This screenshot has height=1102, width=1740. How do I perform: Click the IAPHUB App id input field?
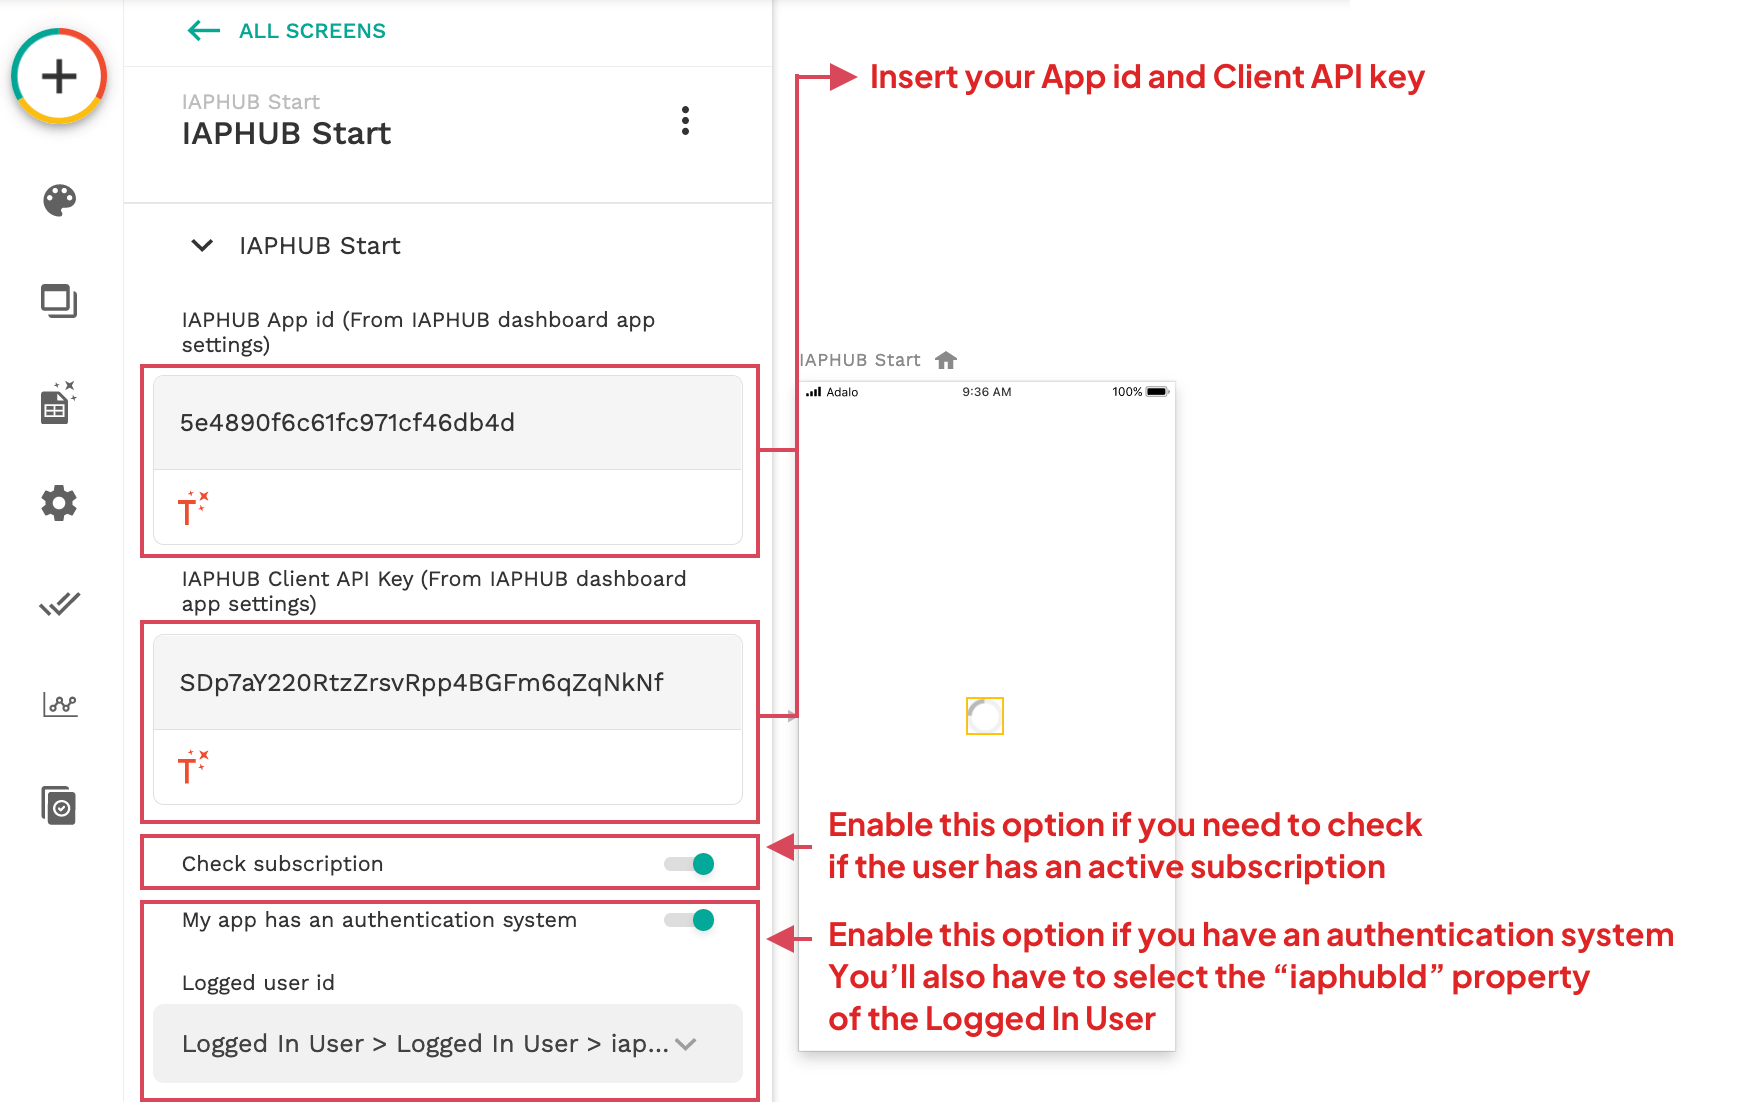click(x=447, y=423)
